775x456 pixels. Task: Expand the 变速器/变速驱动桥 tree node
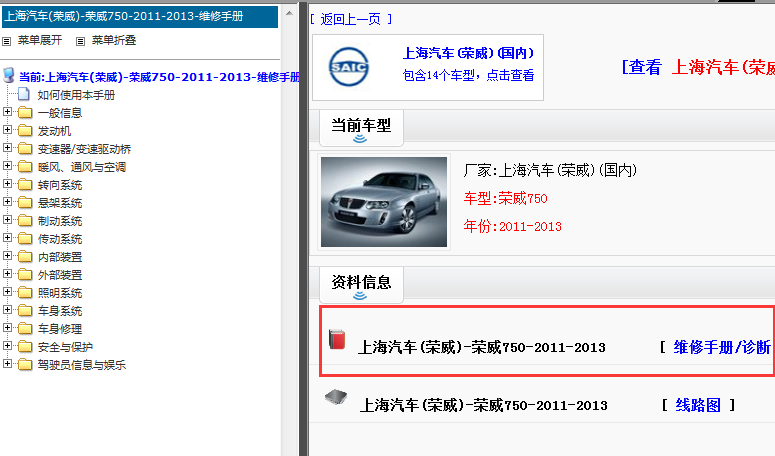click(7, 148)
